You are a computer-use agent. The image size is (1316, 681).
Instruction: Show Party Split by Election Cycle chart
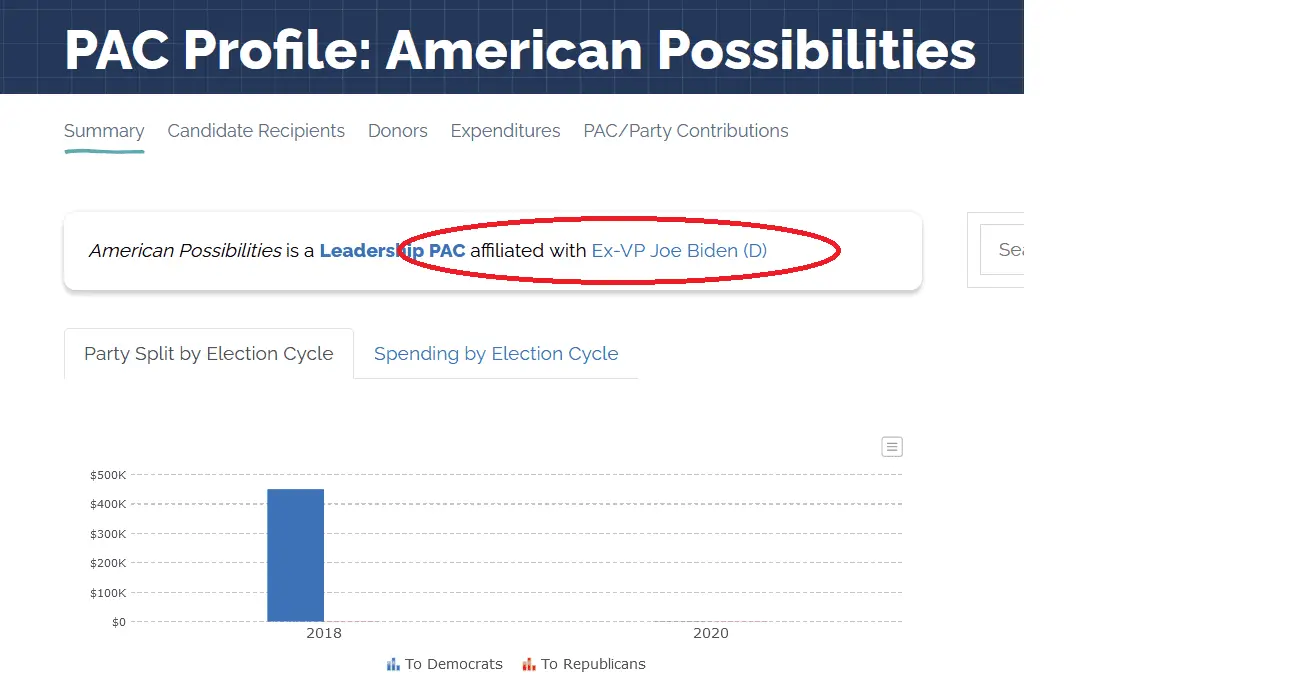click(x=208, y=354)
